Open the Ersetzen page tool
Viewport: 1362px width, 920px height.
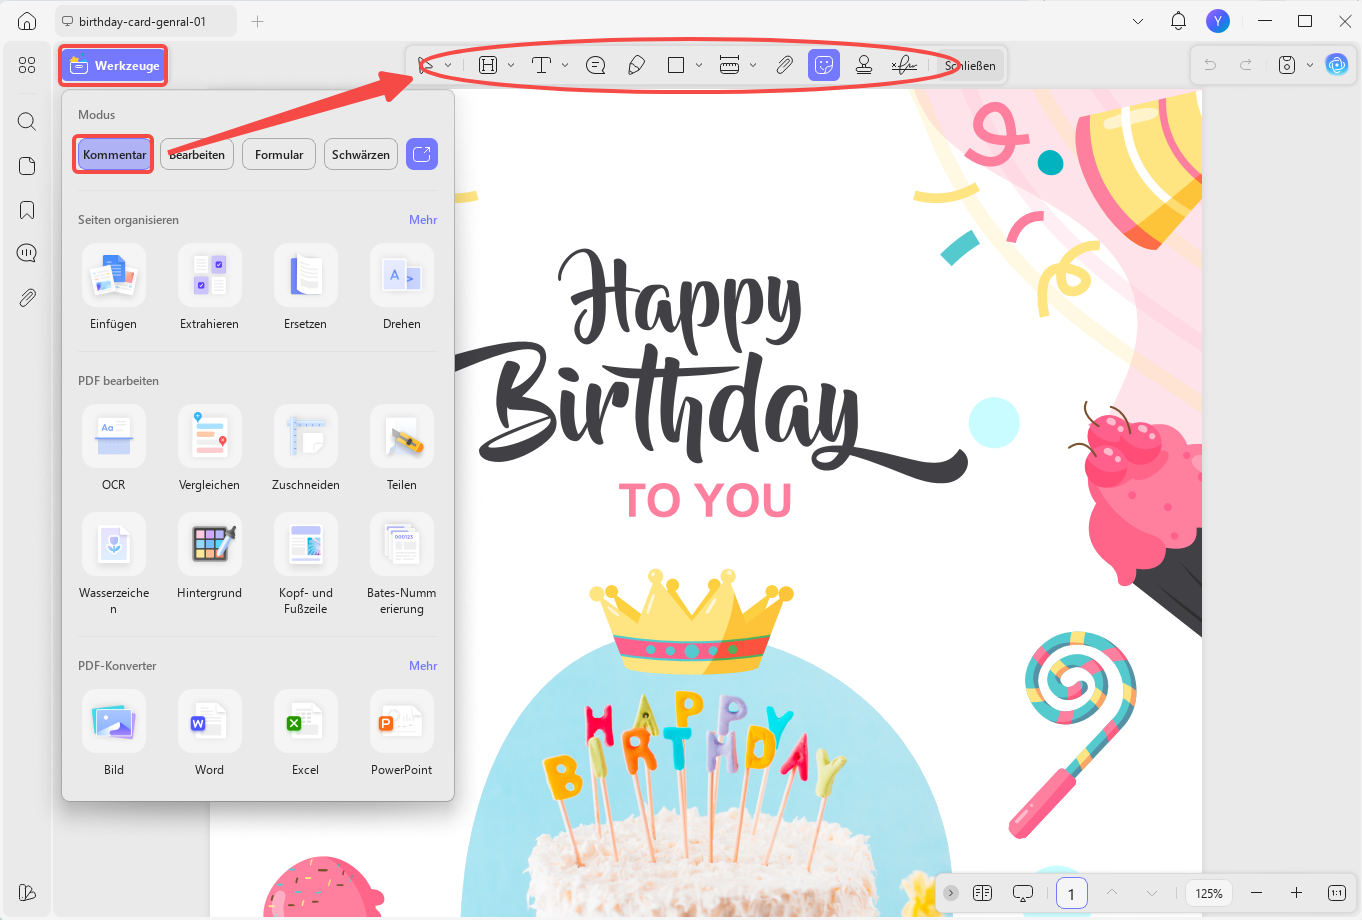point(306,287)
